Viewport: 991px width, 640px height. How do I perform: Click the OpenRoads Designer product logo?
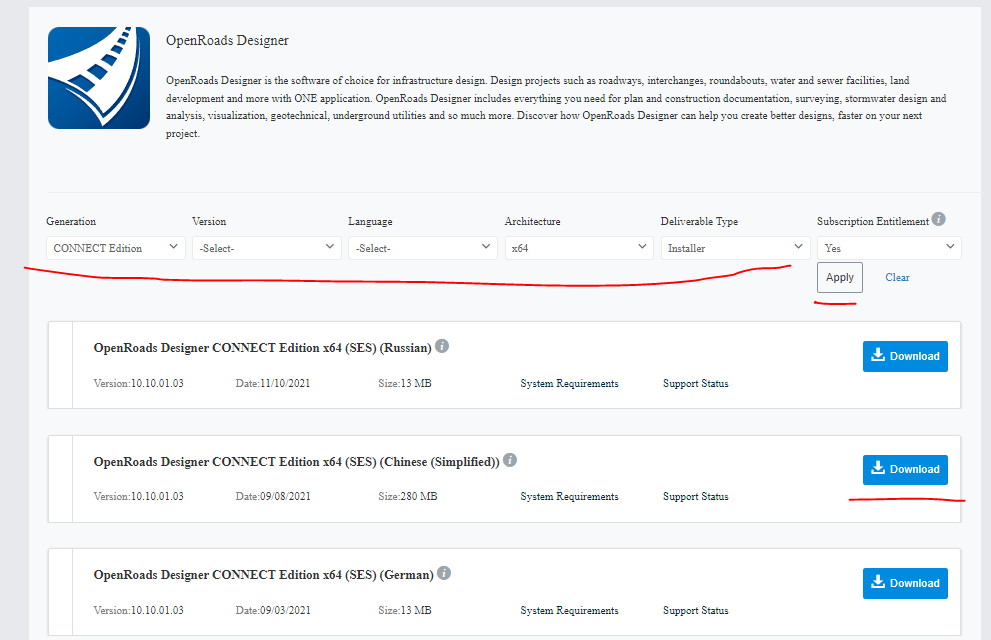[x=99, y=78]
